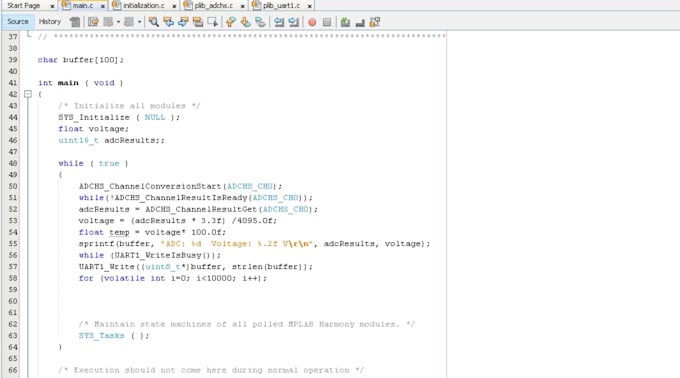Click line number 55 in gutter

pos(13,244)
